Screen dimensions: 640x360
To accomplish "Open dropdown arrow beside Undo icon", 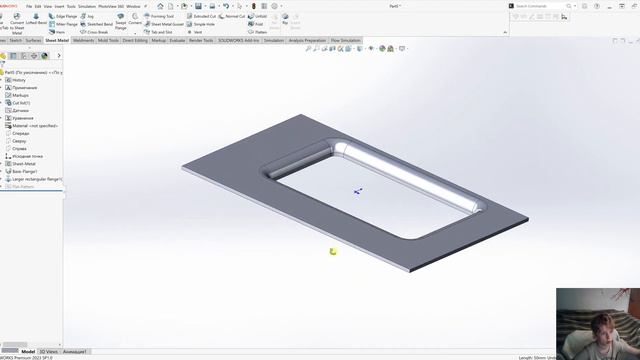I will 232,6.
